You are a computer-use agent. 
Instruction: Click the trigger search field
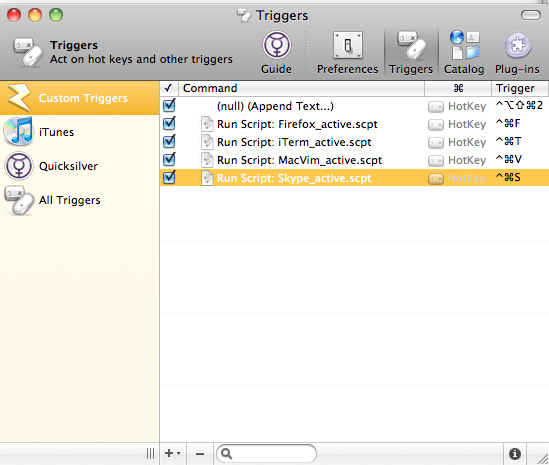(266, 454)
